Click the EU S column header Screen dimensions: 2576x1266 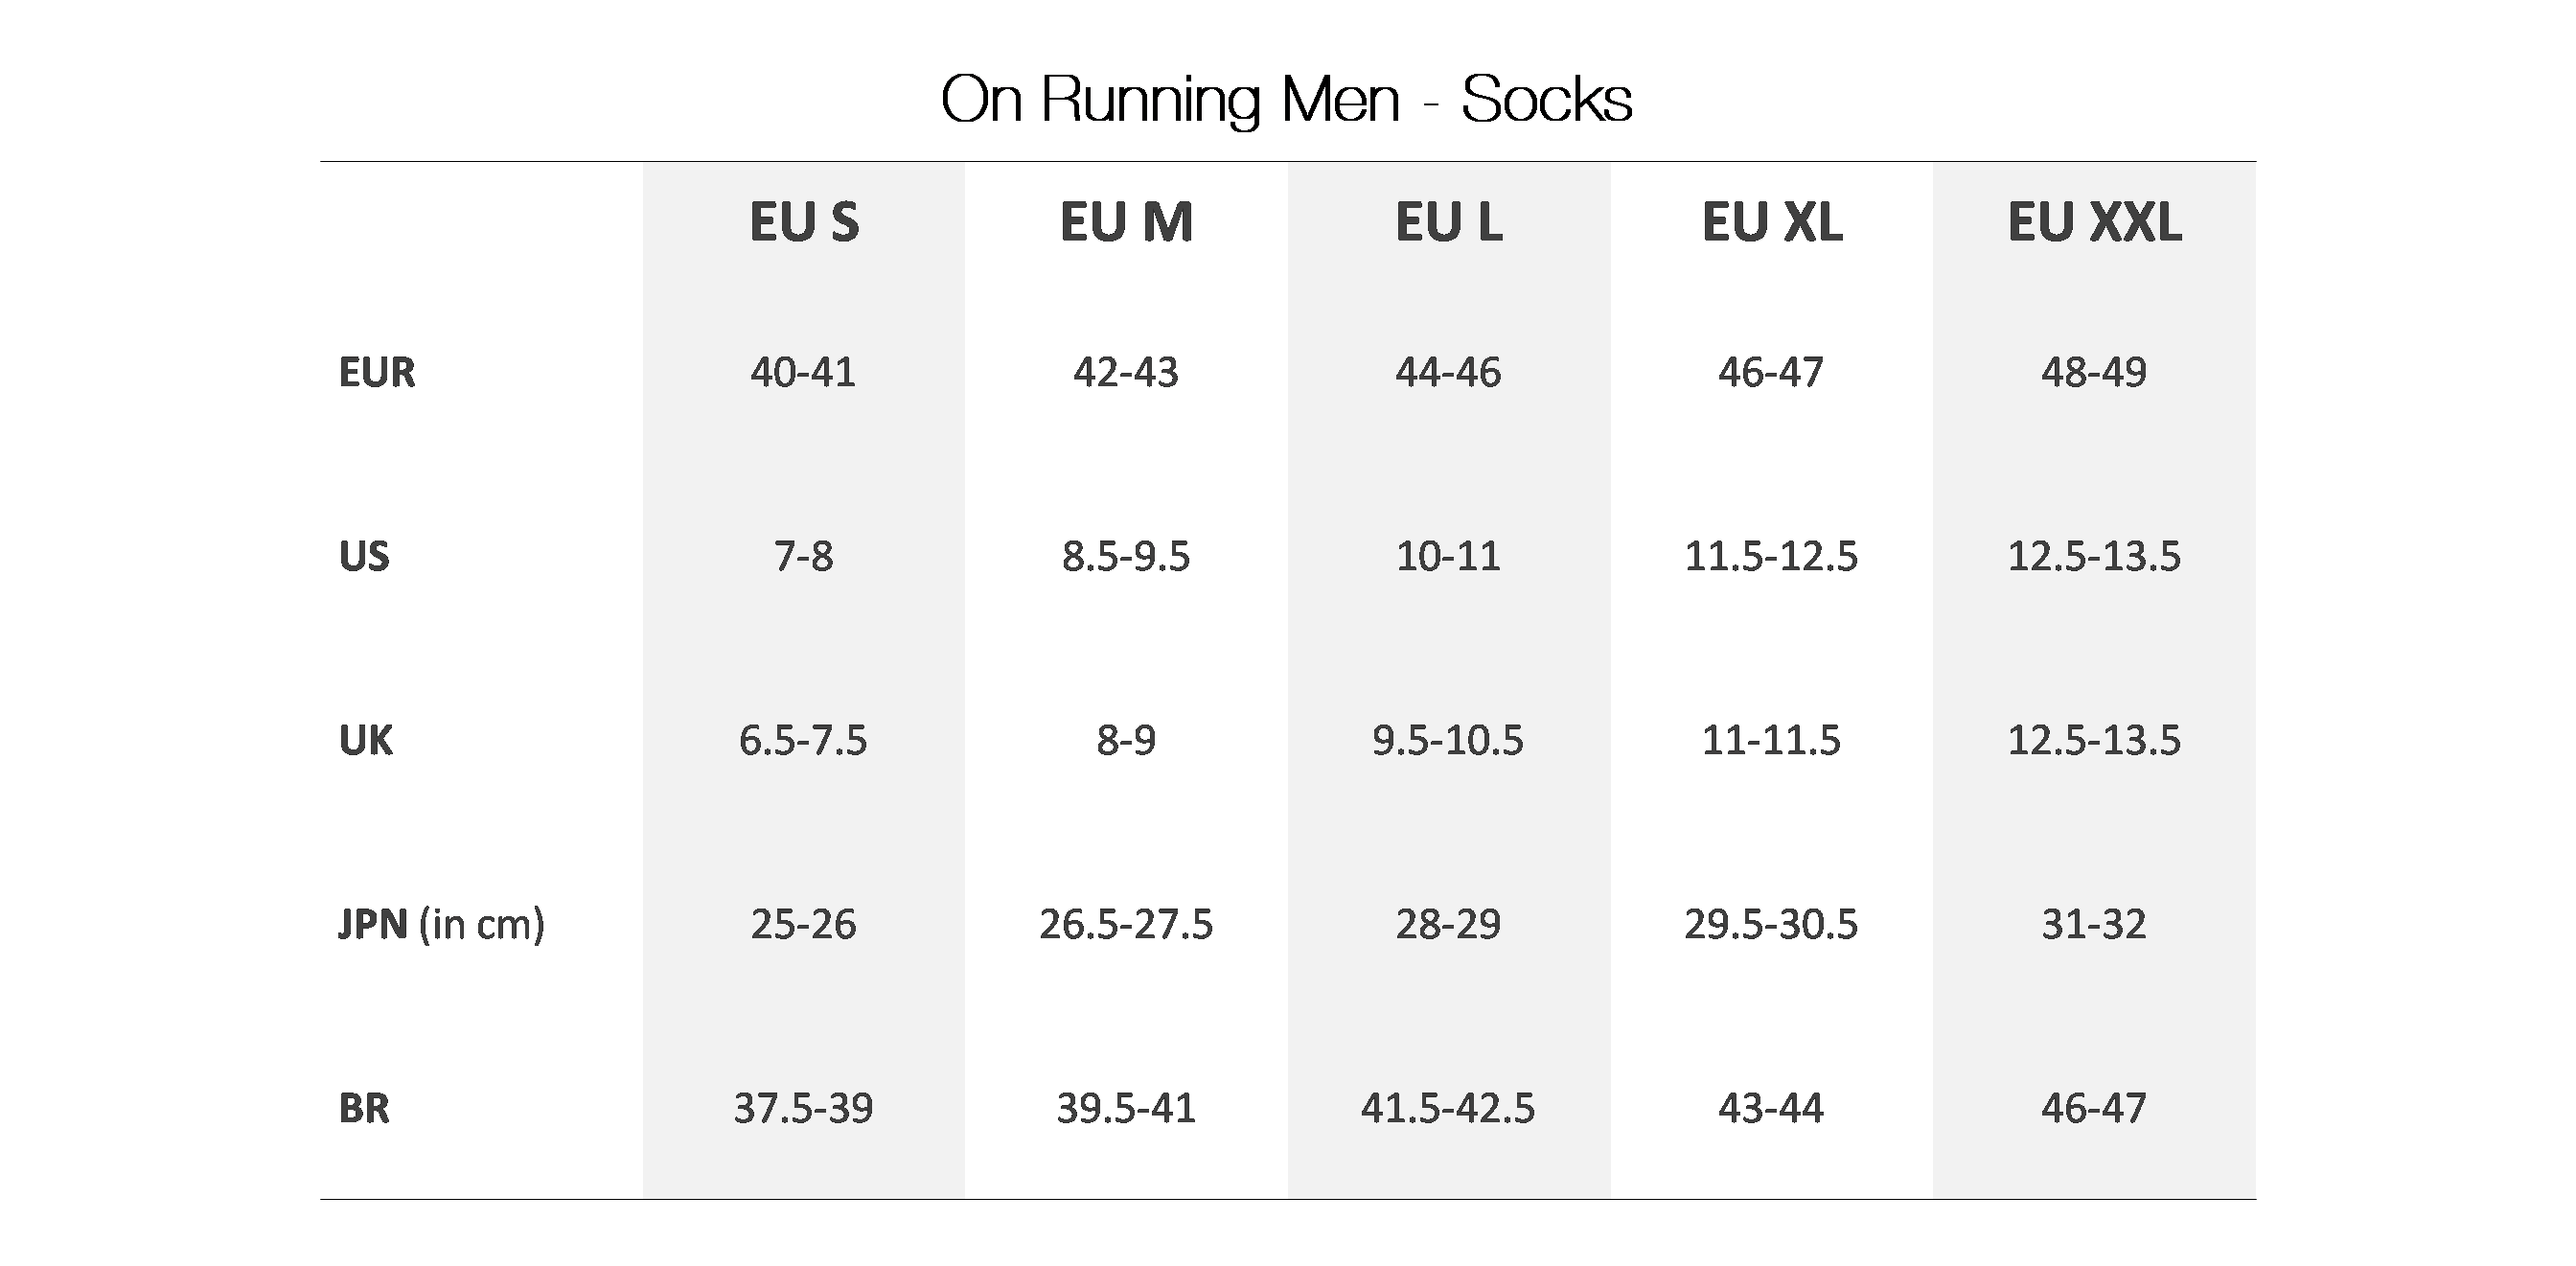803,222
